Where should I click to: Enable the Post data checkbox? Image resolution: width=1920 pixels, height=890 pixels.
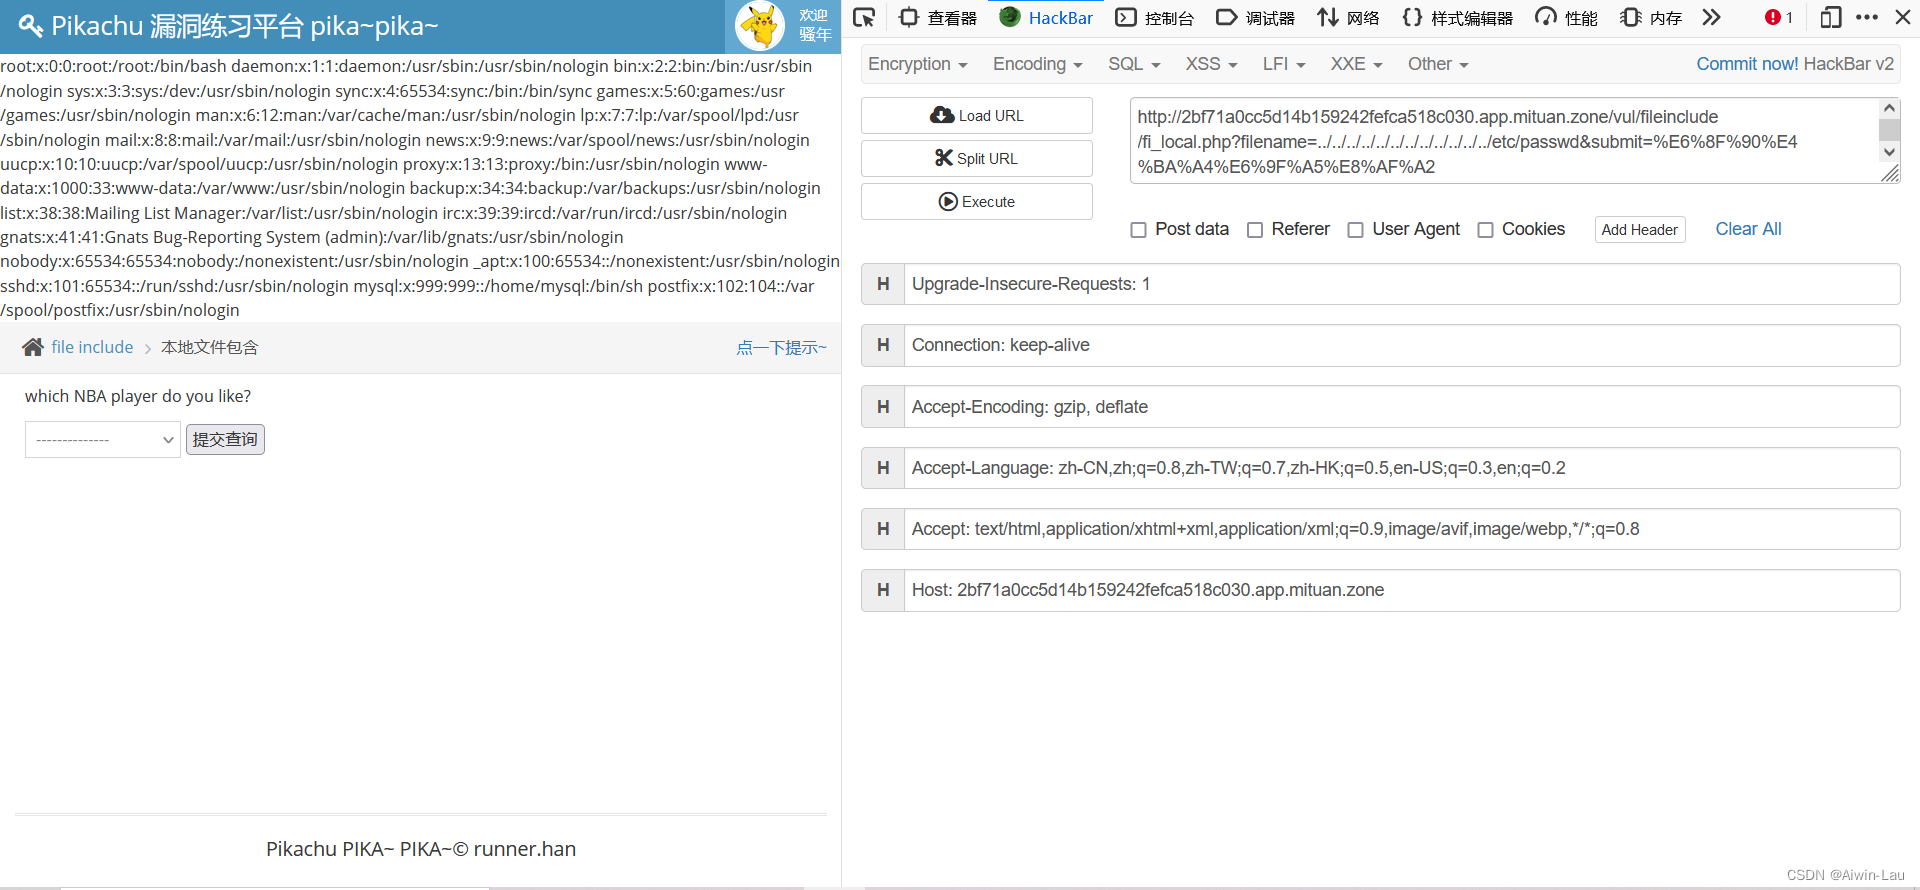click(x=1138, y=230)
